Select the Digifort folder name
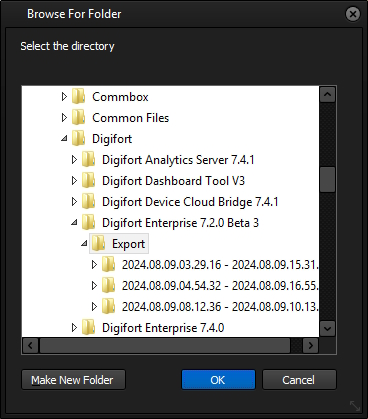This screenshot has width=368, height=419. click(x=112, y=139)
